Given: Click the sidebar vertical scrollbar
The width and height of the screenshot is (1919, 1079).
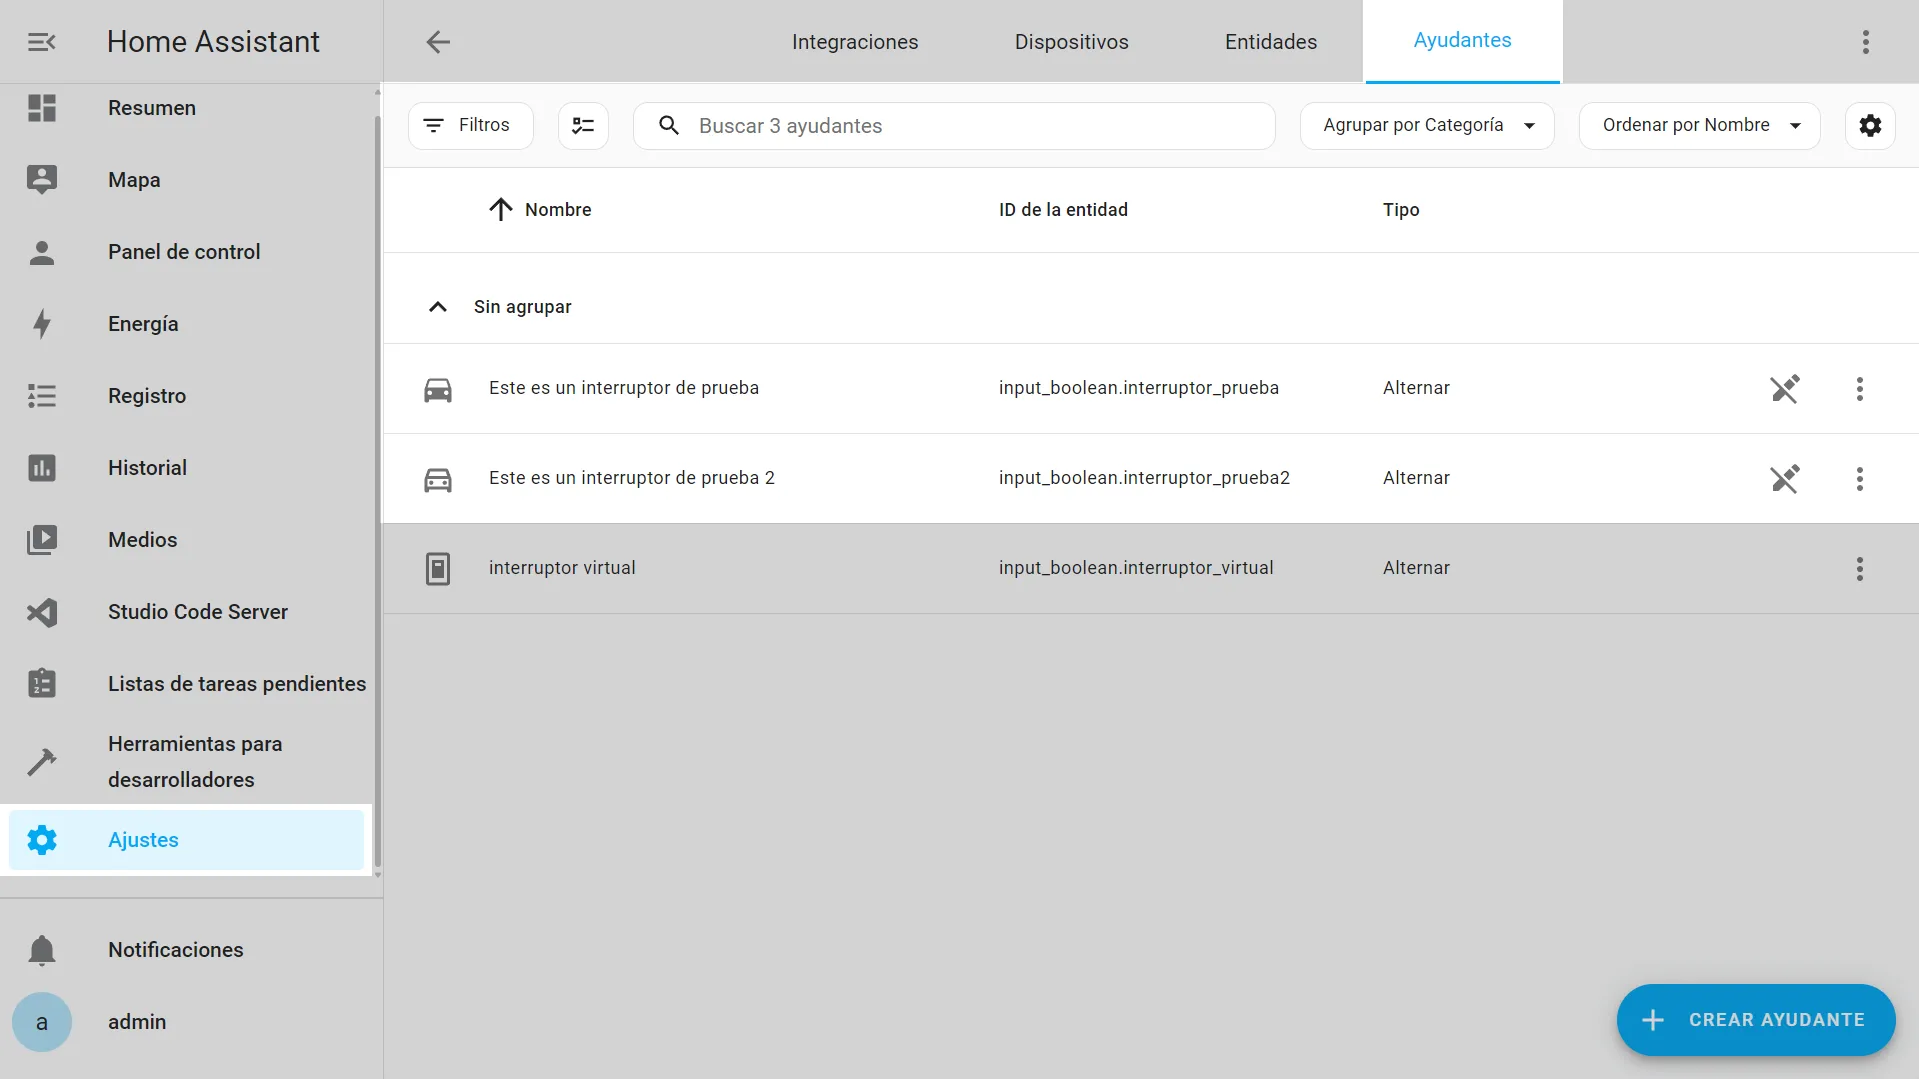Looking at the screenshot, I should (377, 490).
